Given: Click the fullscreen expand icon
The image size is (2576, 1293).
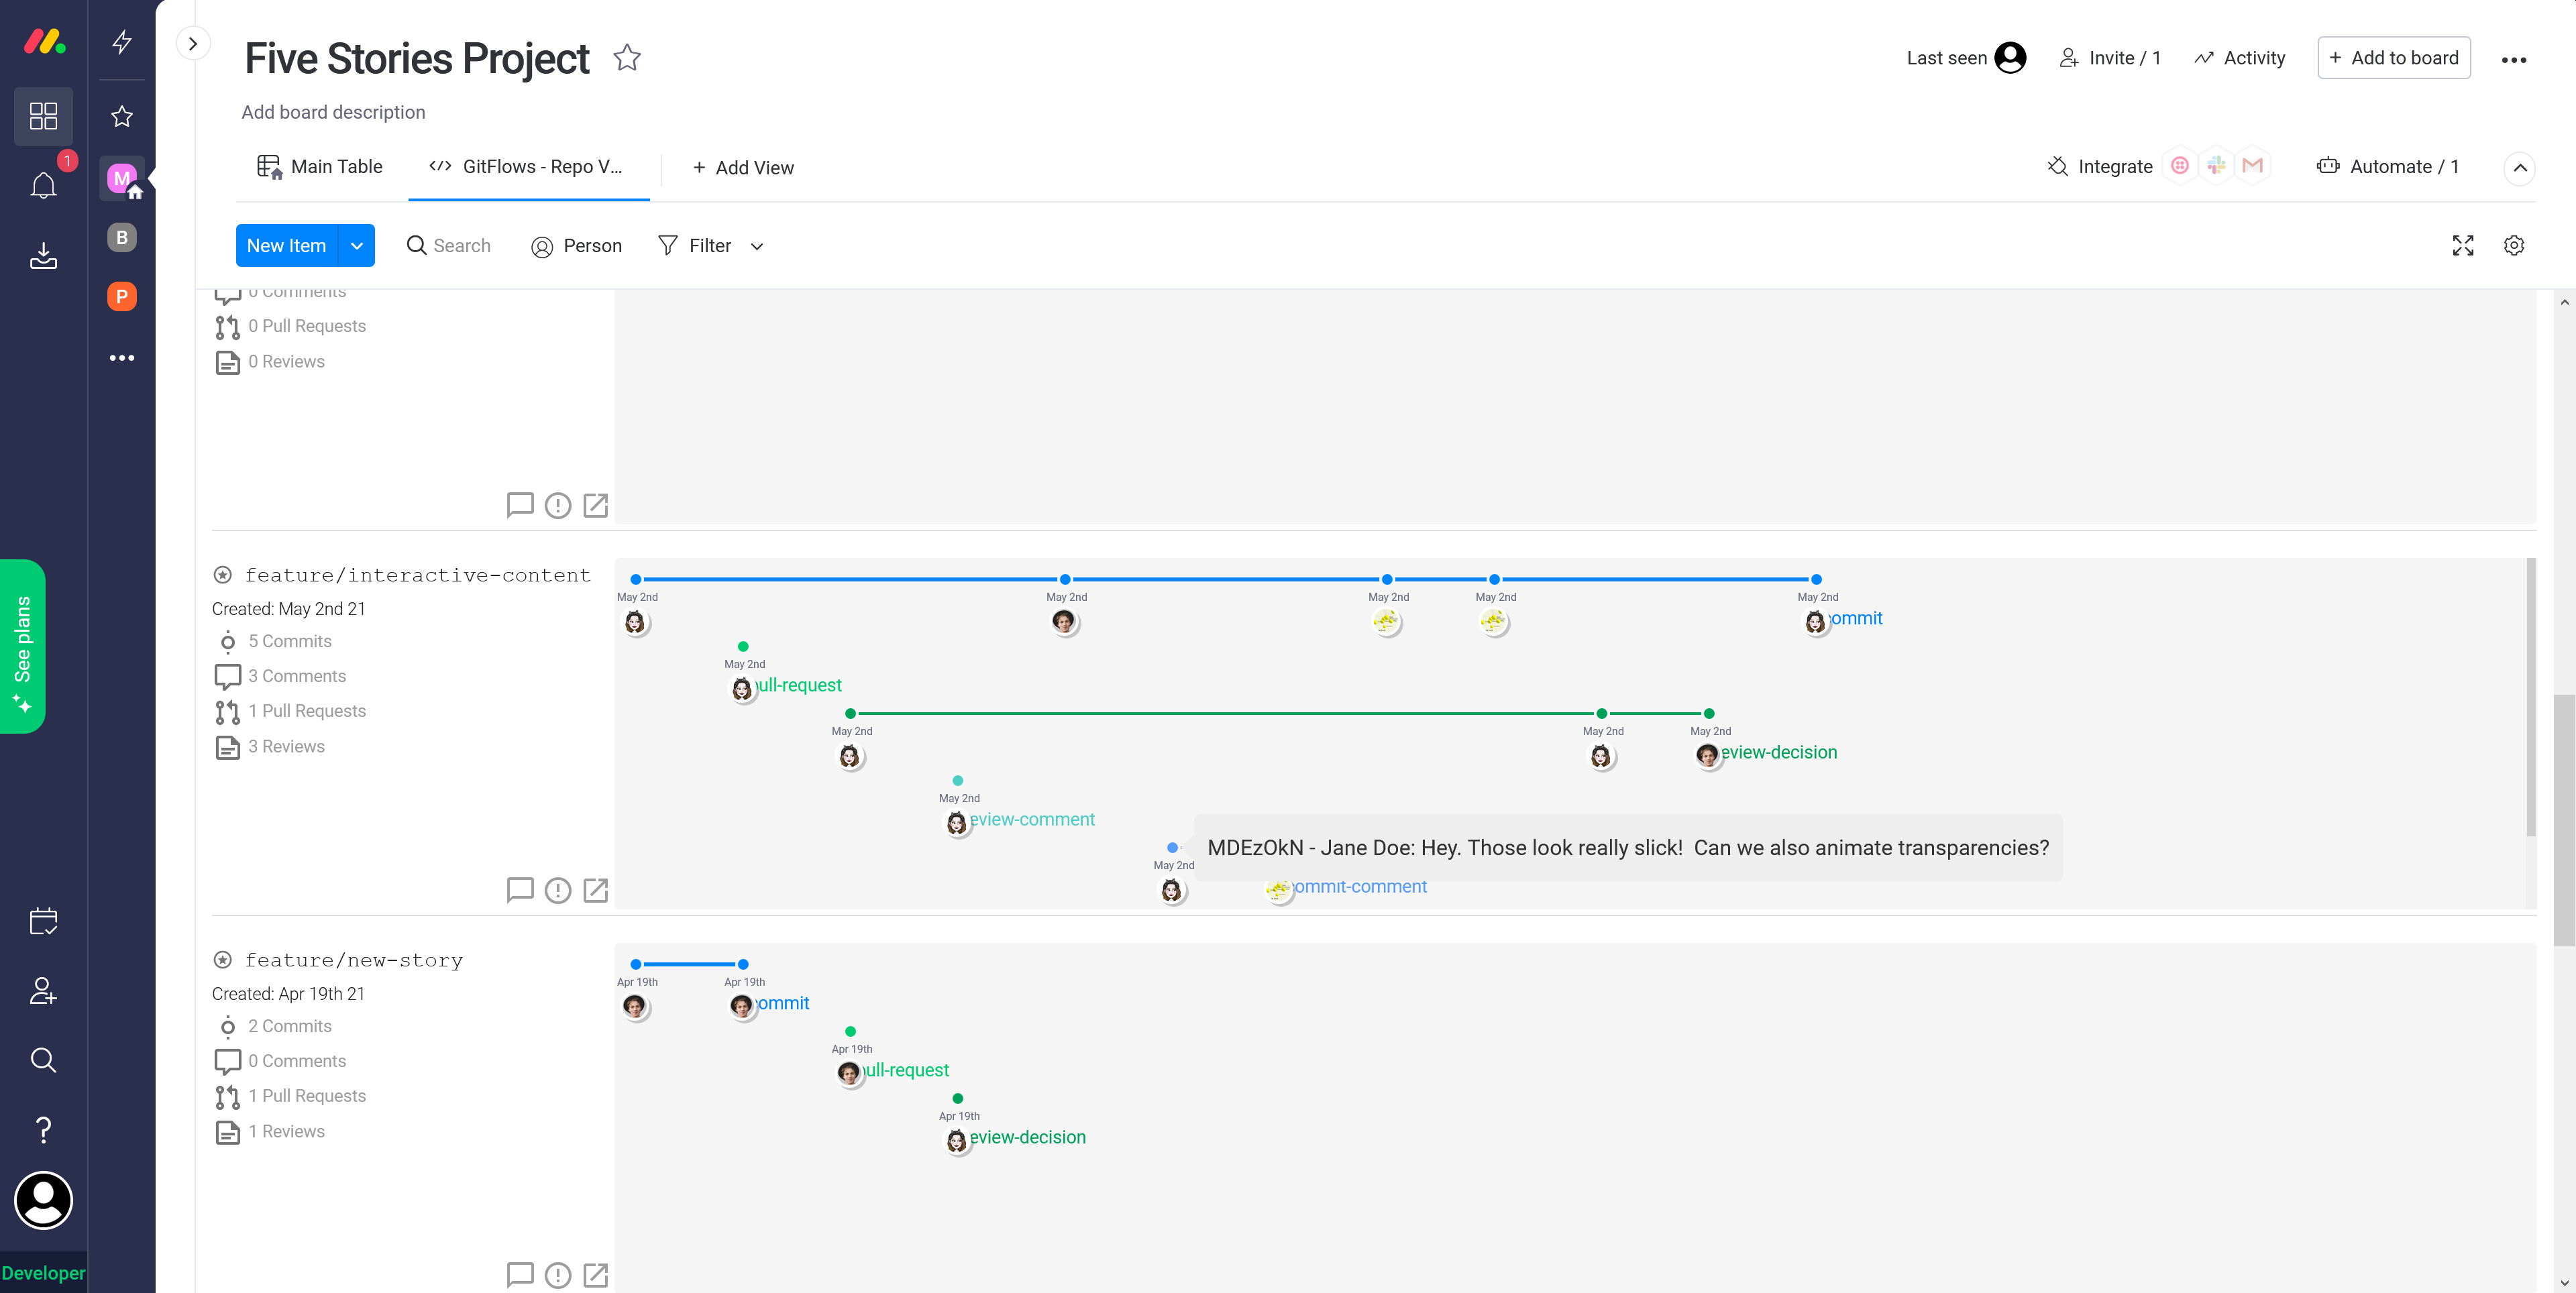Looking at the screenshot, I should click(x=2462, y=246).
